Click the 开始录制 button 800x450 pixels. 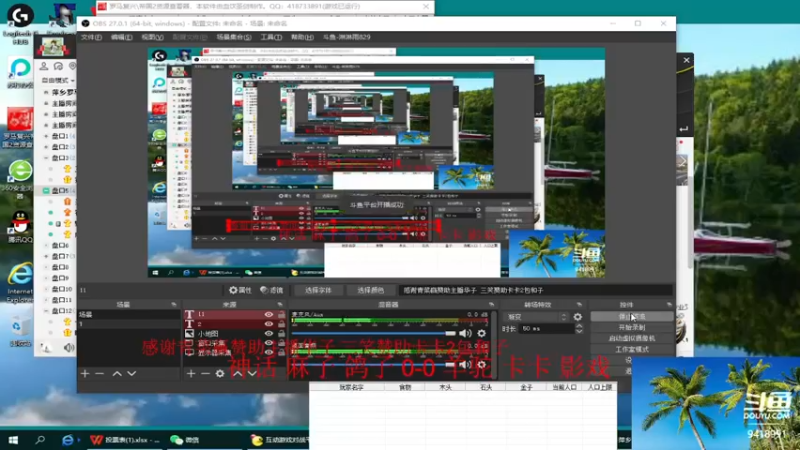tap(632, 327)
